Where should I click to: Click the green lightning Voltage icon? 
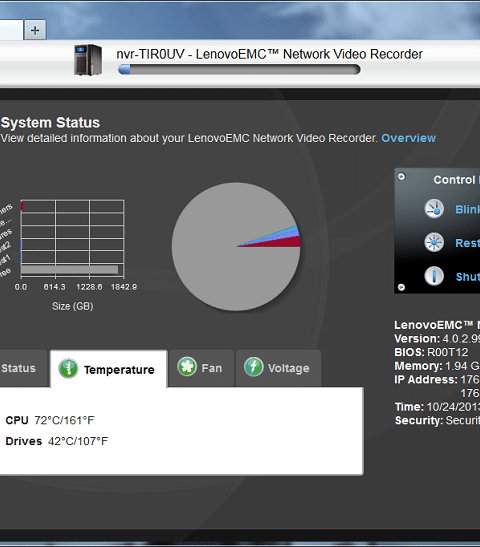(254, 367)
